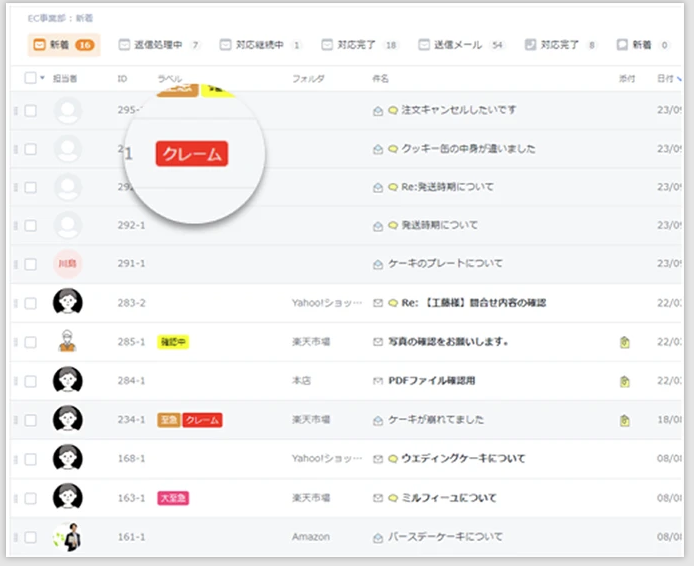The height and width of the screenshot is (566, 694).
Task: Open mail icon for 注文キャンセルしたいです
Action: coord(378,111)
